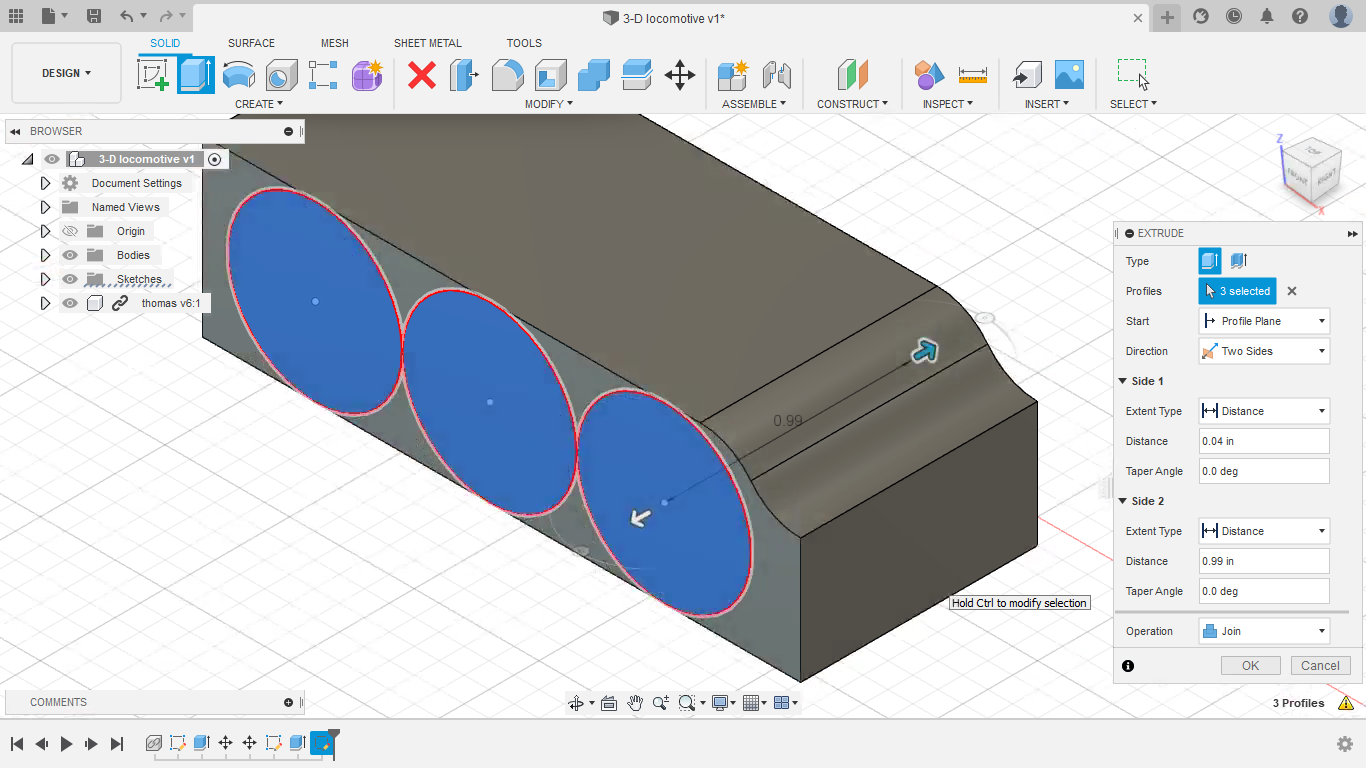The height and width of the screenshot is (768, 1366).
Task: Open the job status clock icon
Action: tap(1234, 16)
